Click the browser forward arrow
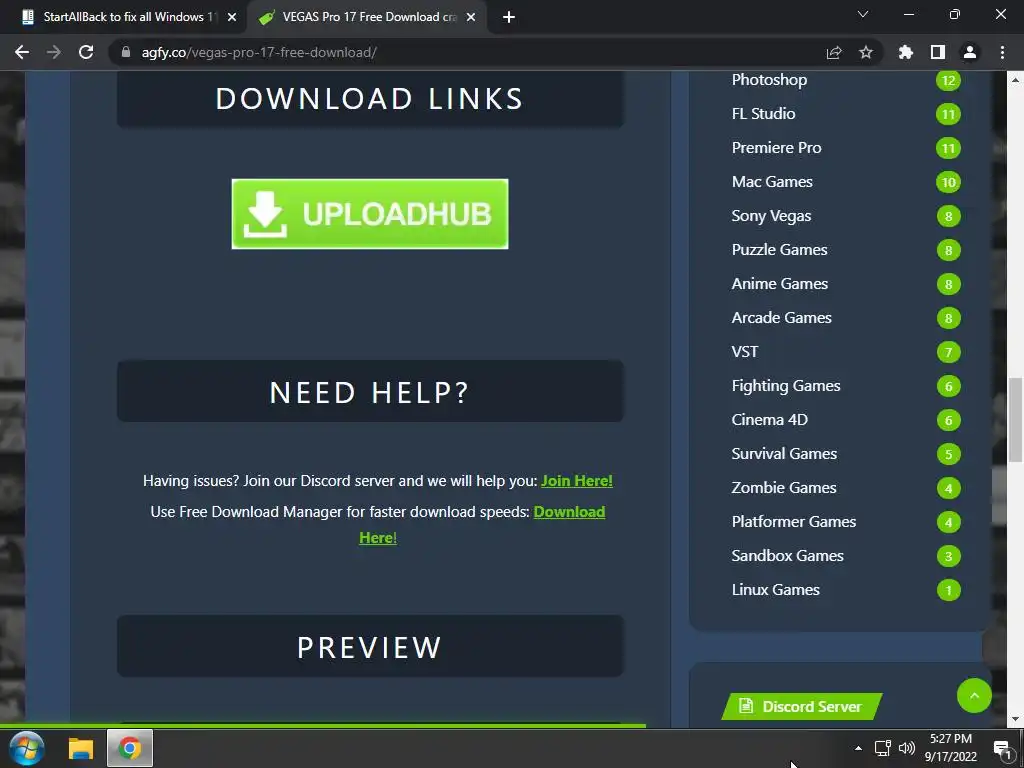This screenshot has height=768, width=1024. [x=54, y=52]
